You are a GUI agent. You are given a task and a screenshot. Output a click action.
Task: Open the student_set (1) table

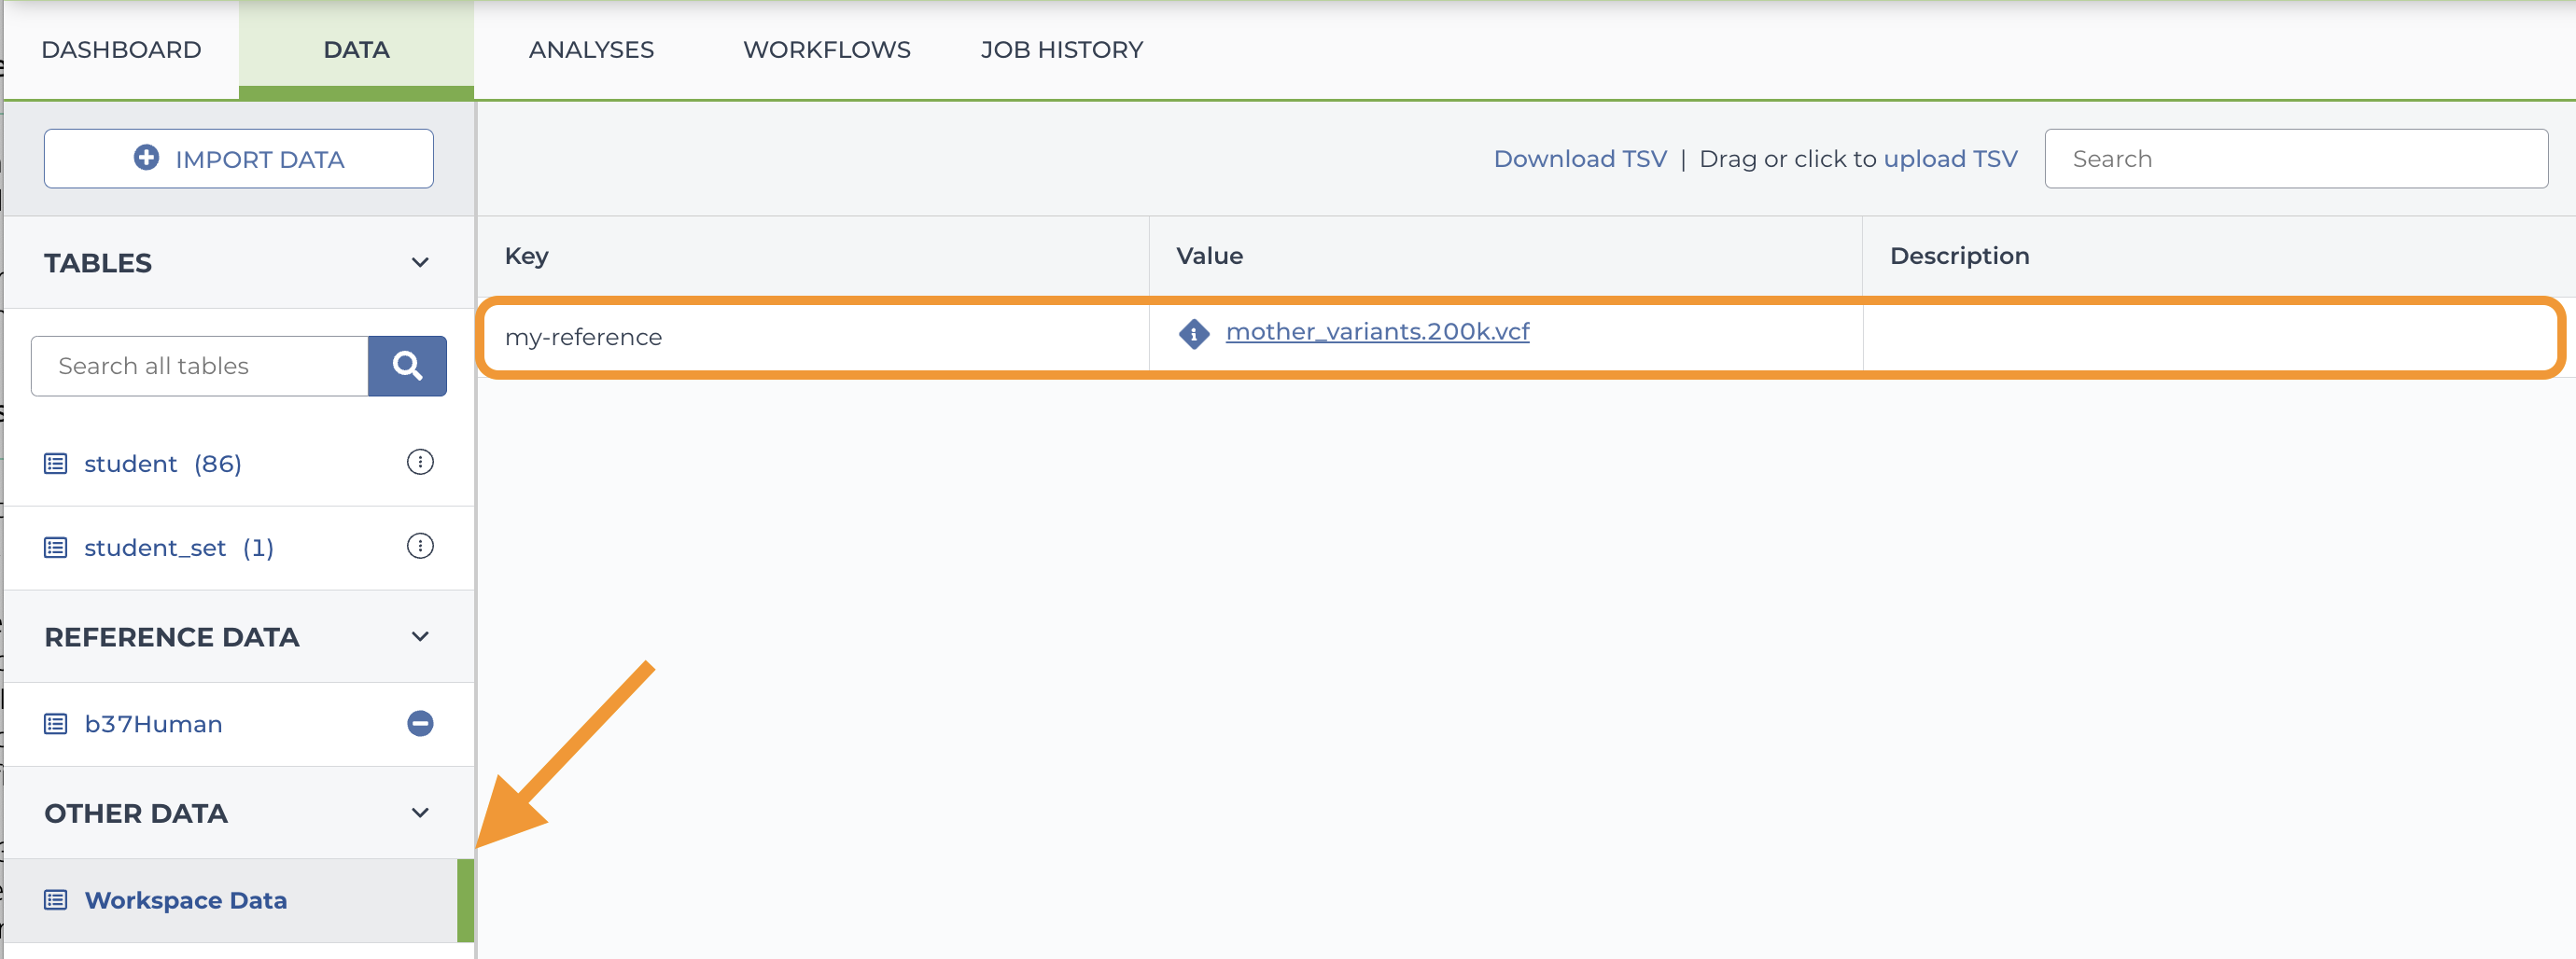[x=179, y=548]
